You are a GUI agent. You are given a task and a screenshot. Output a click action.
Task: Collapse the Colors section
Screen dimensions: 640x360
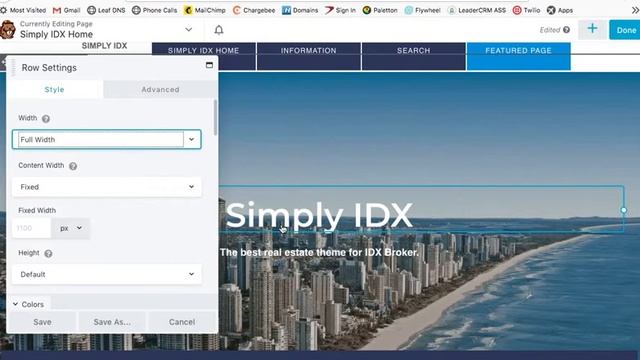(x=29, y=304)
